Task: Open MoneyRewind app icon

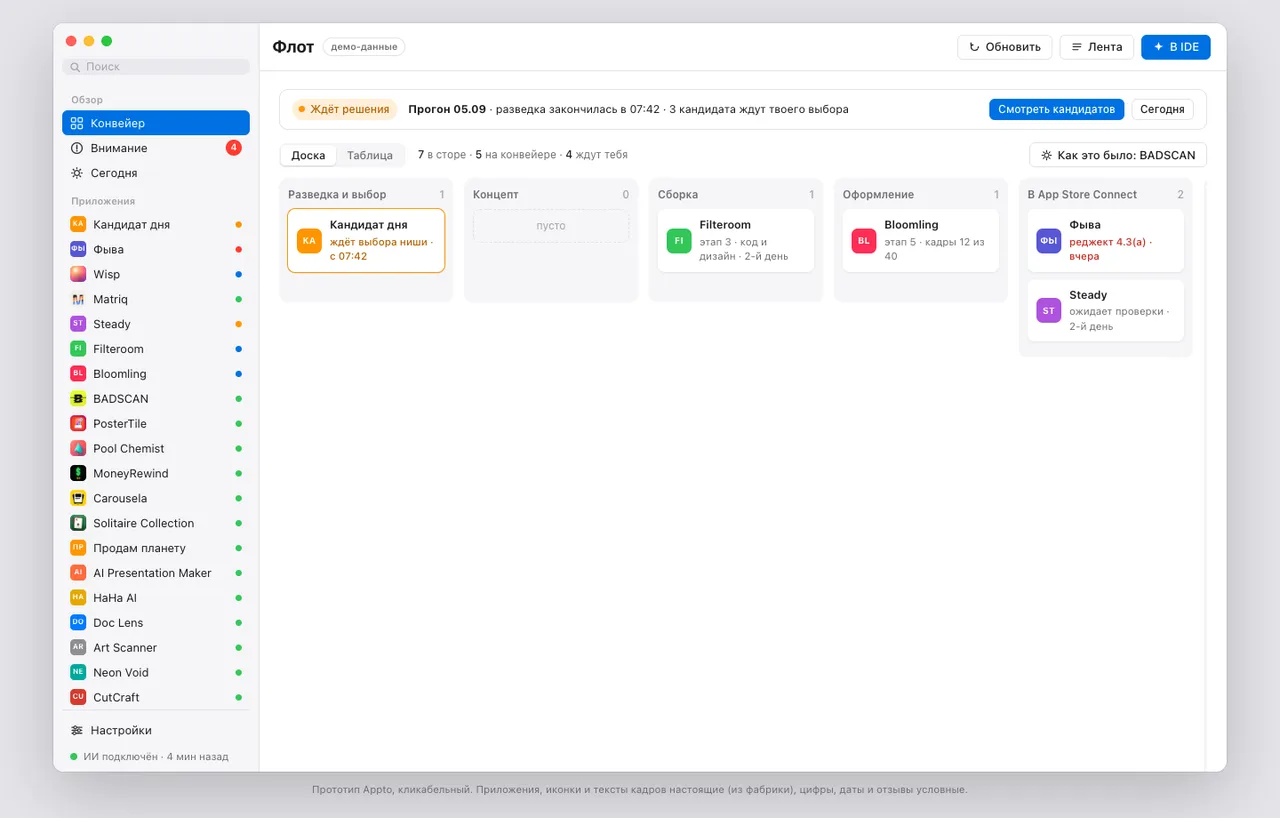Action: 78,473
